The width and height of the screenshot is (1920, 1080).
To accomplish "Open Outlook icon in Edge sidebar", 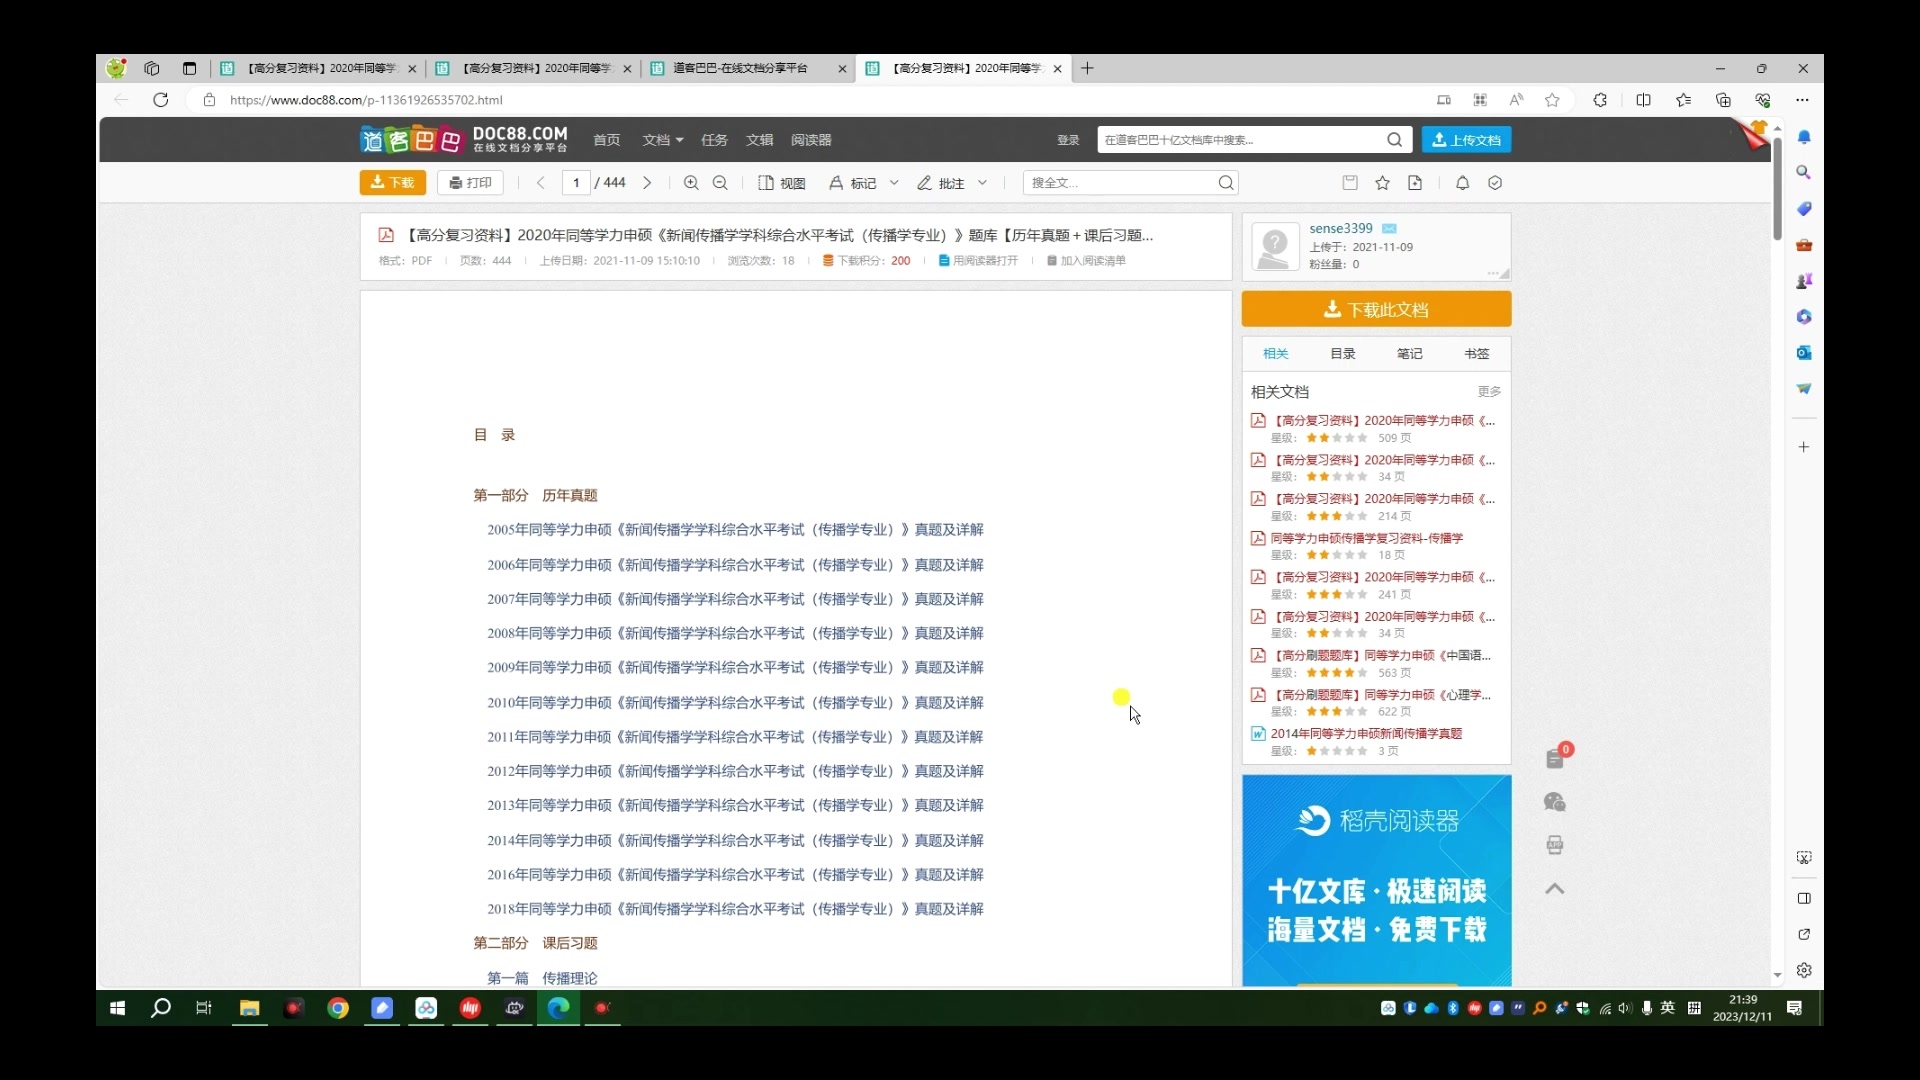I will [x=1803, y=353].
